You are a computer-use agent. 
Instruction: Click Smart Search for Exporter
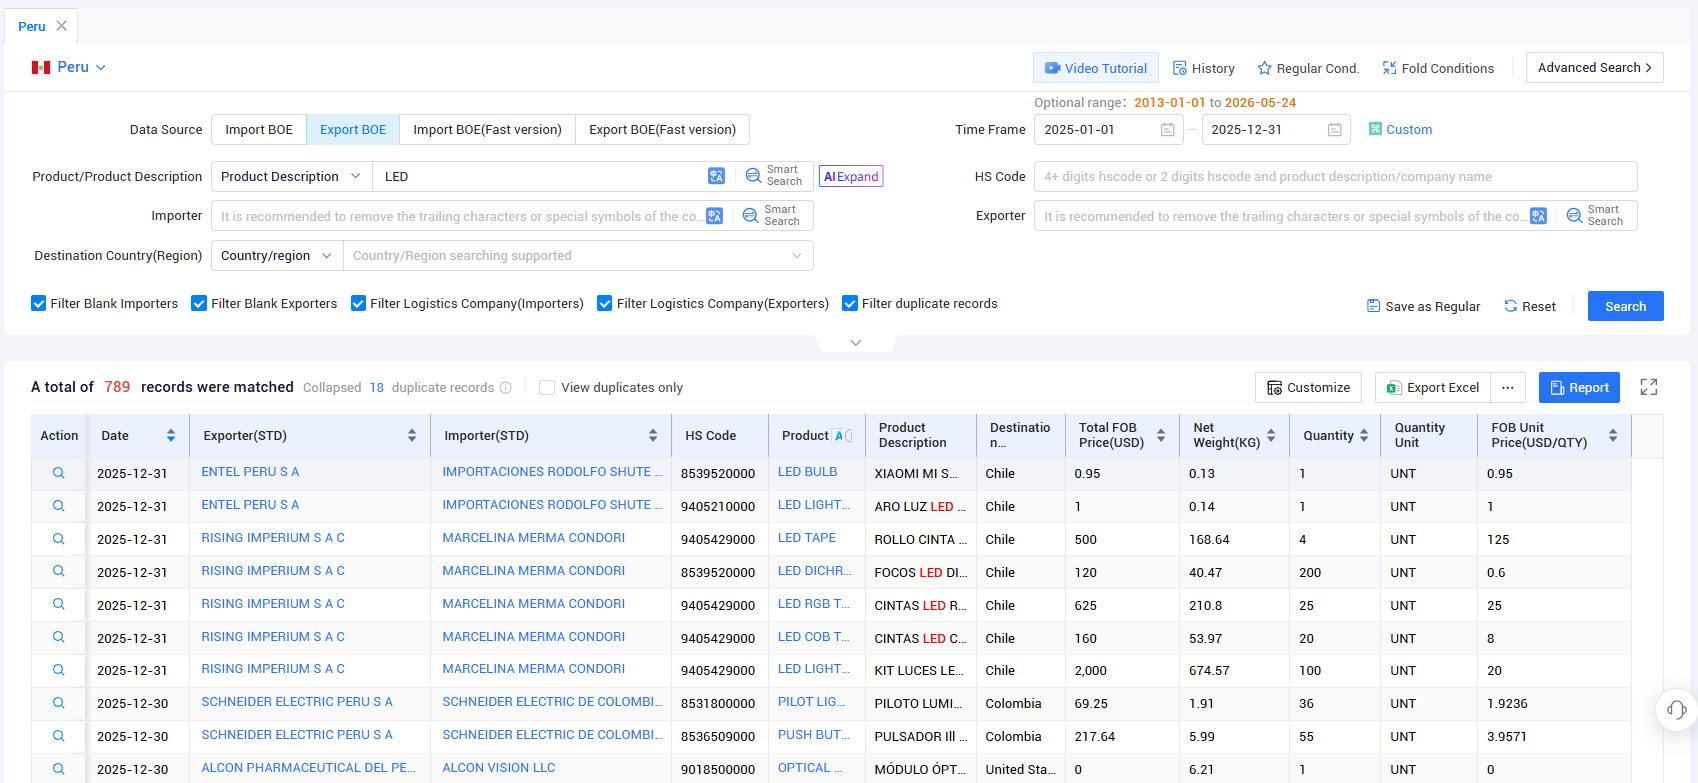[1596, 216]
